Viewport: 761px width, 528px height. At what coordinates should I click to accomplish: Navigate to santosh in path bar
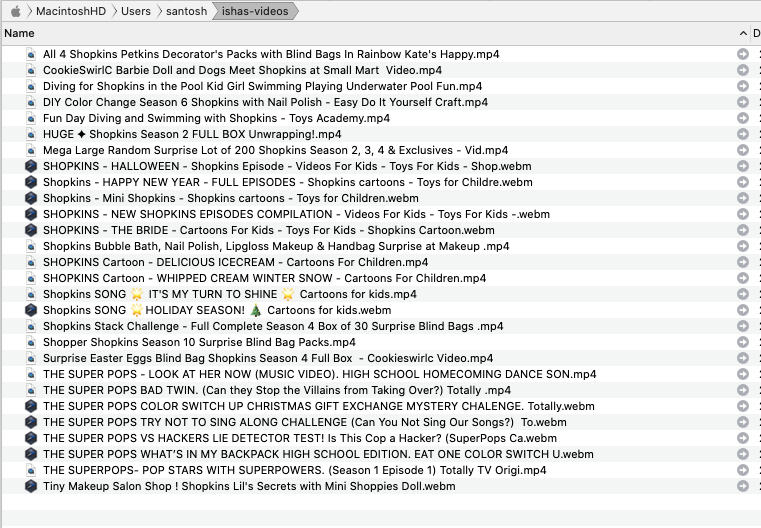186,11
